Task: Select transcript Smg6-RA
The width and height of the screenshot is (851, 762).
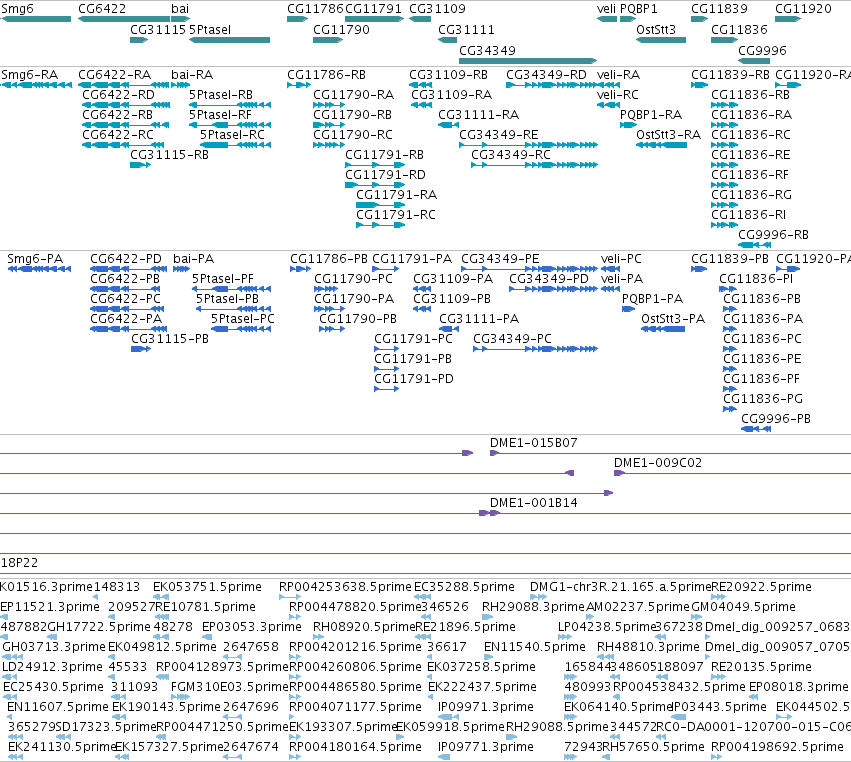Action: (x=30, y=74)
